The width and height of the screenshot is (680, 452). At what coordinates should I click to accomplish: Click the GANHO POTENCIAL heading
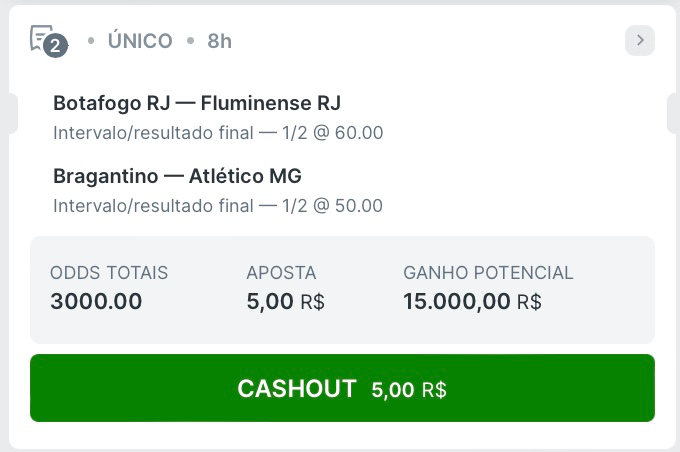pyautogui.click(x=488, y=273)
